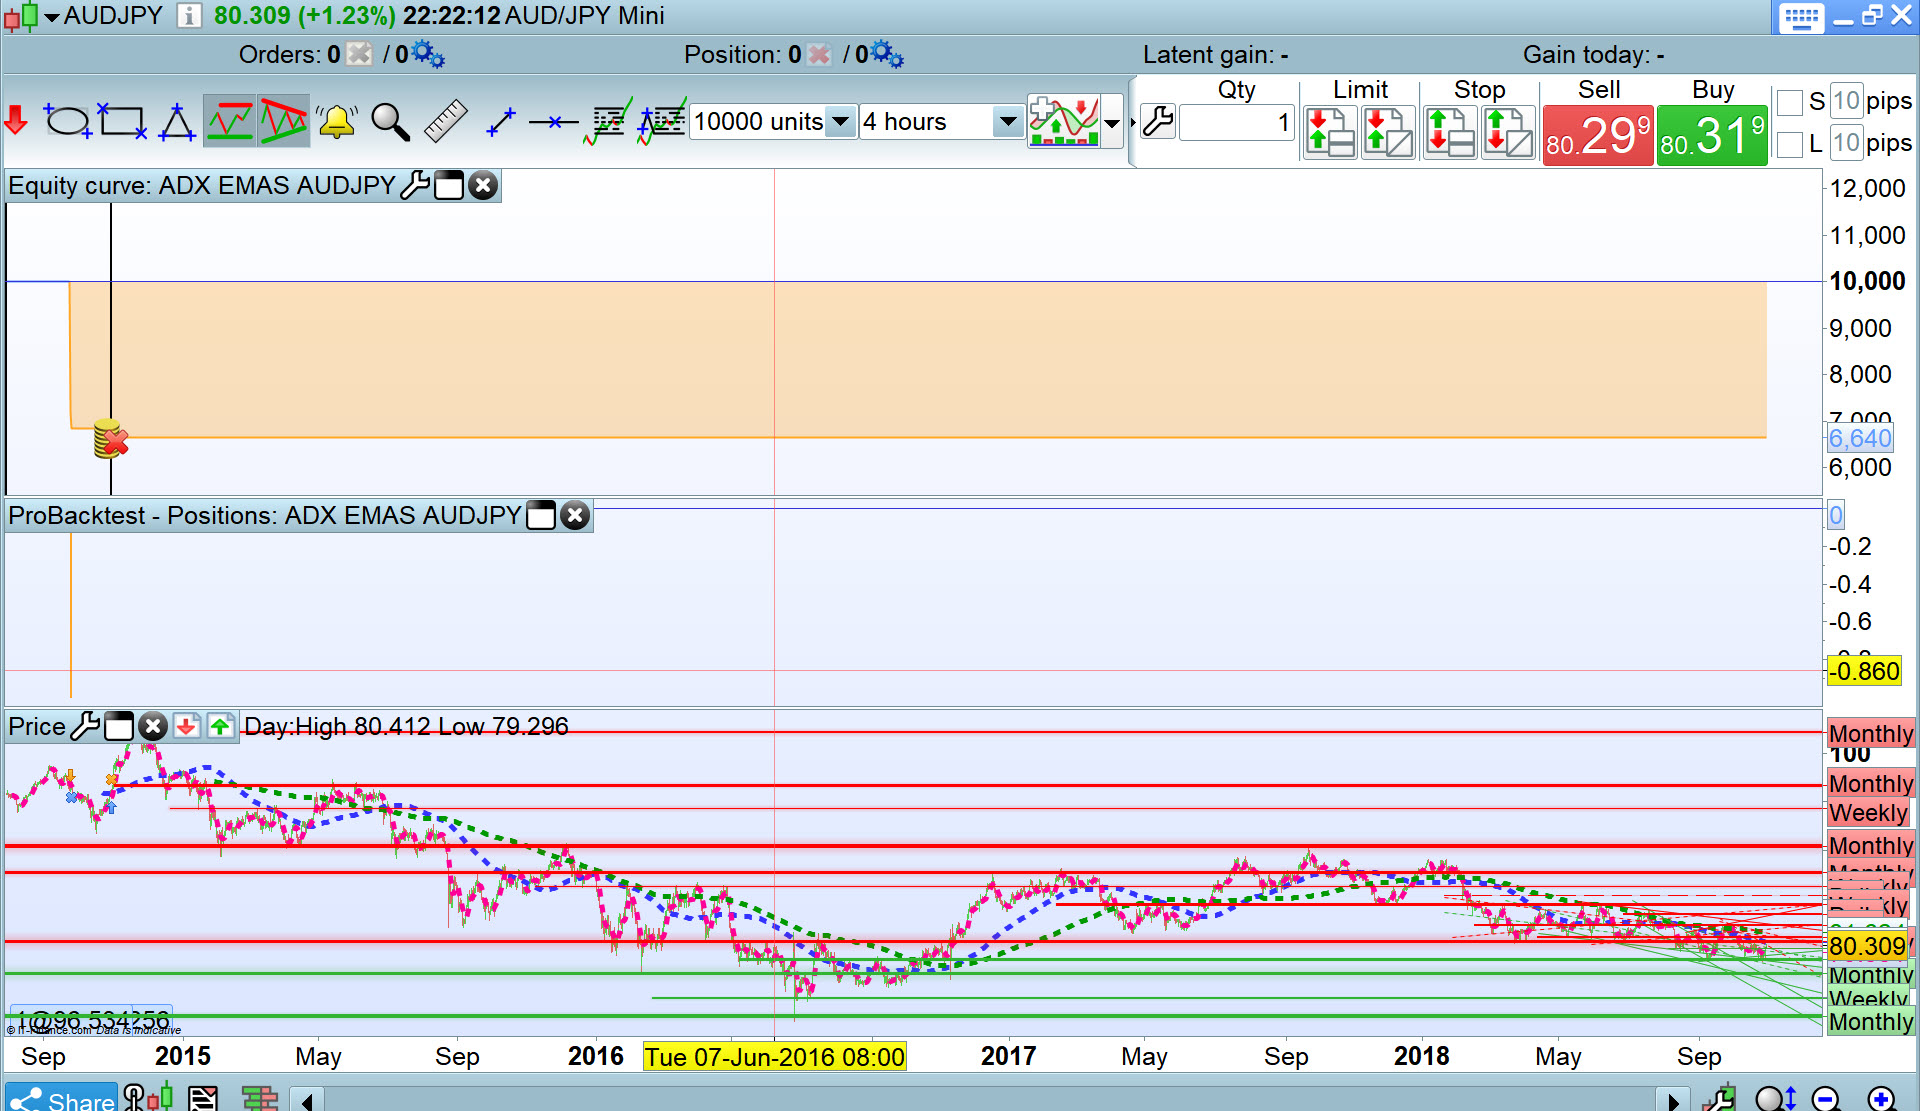Select the ellipse drawing tool
This screenshot has height=1111, width=1920.
pyautogui.click(x=67, y=121)
